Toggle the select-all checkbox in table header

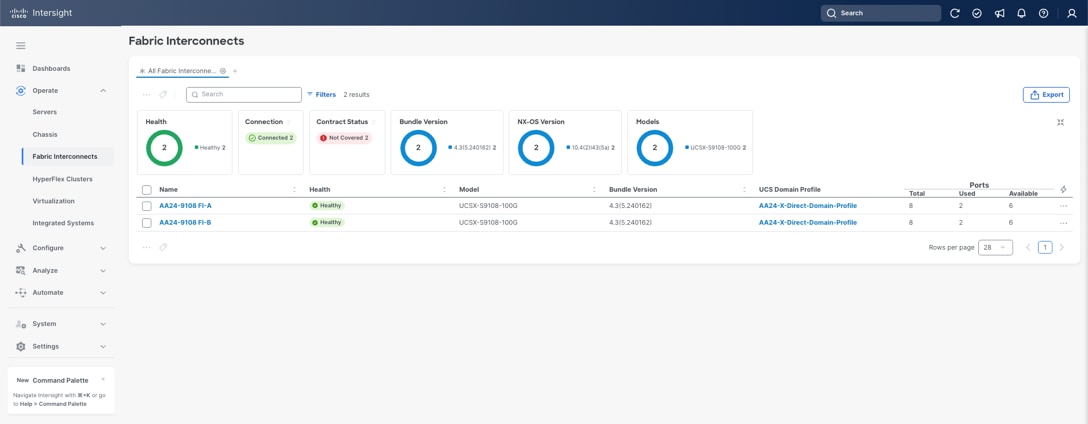pos(146,189)
